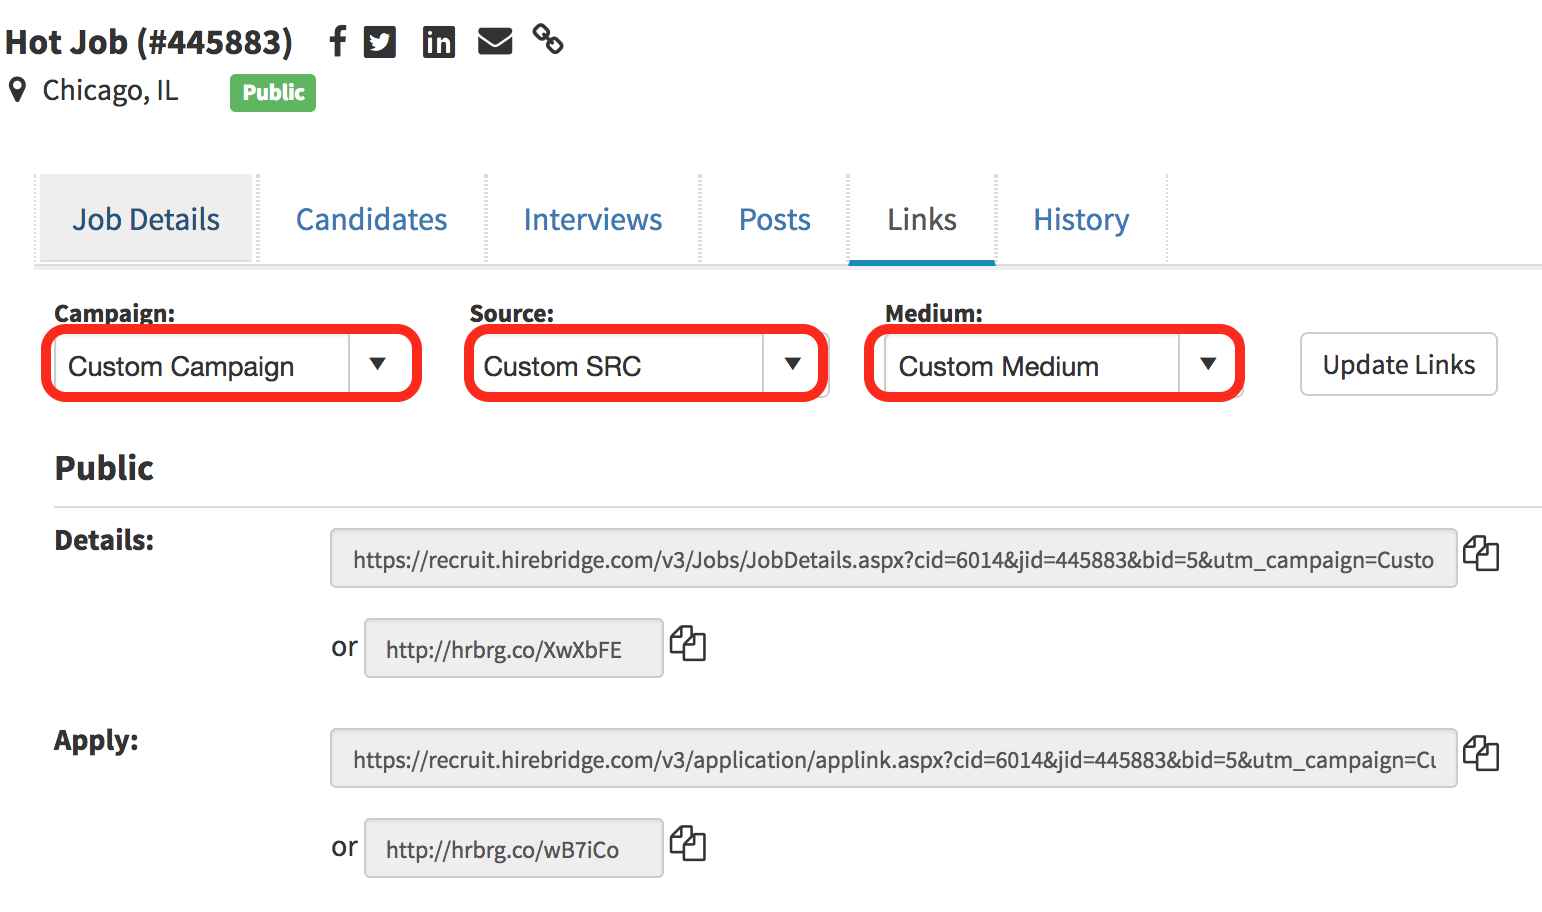Open the Campaign dropdown

tap(379, 364)
